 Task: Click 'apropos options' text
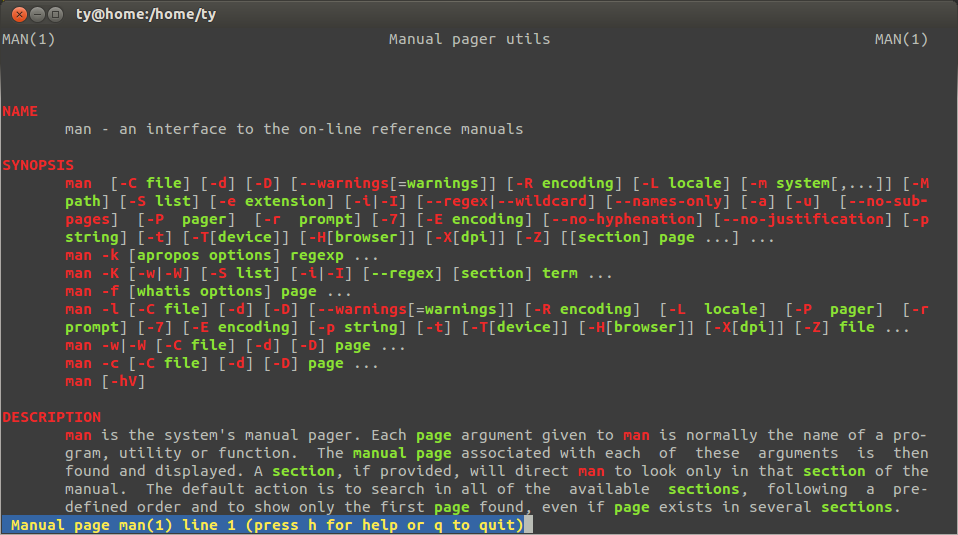tap(204, 255)
